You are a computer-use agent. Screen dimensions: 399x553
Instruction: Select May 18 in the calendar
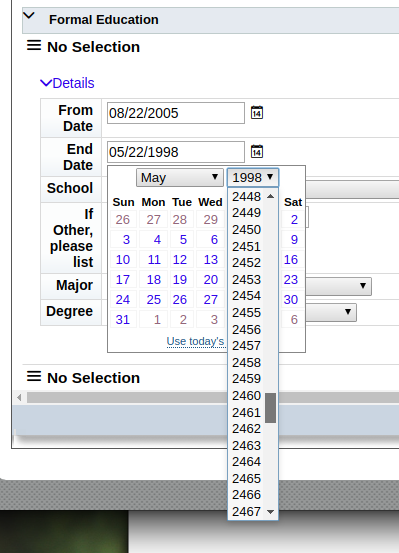click(x=154, y=280)
